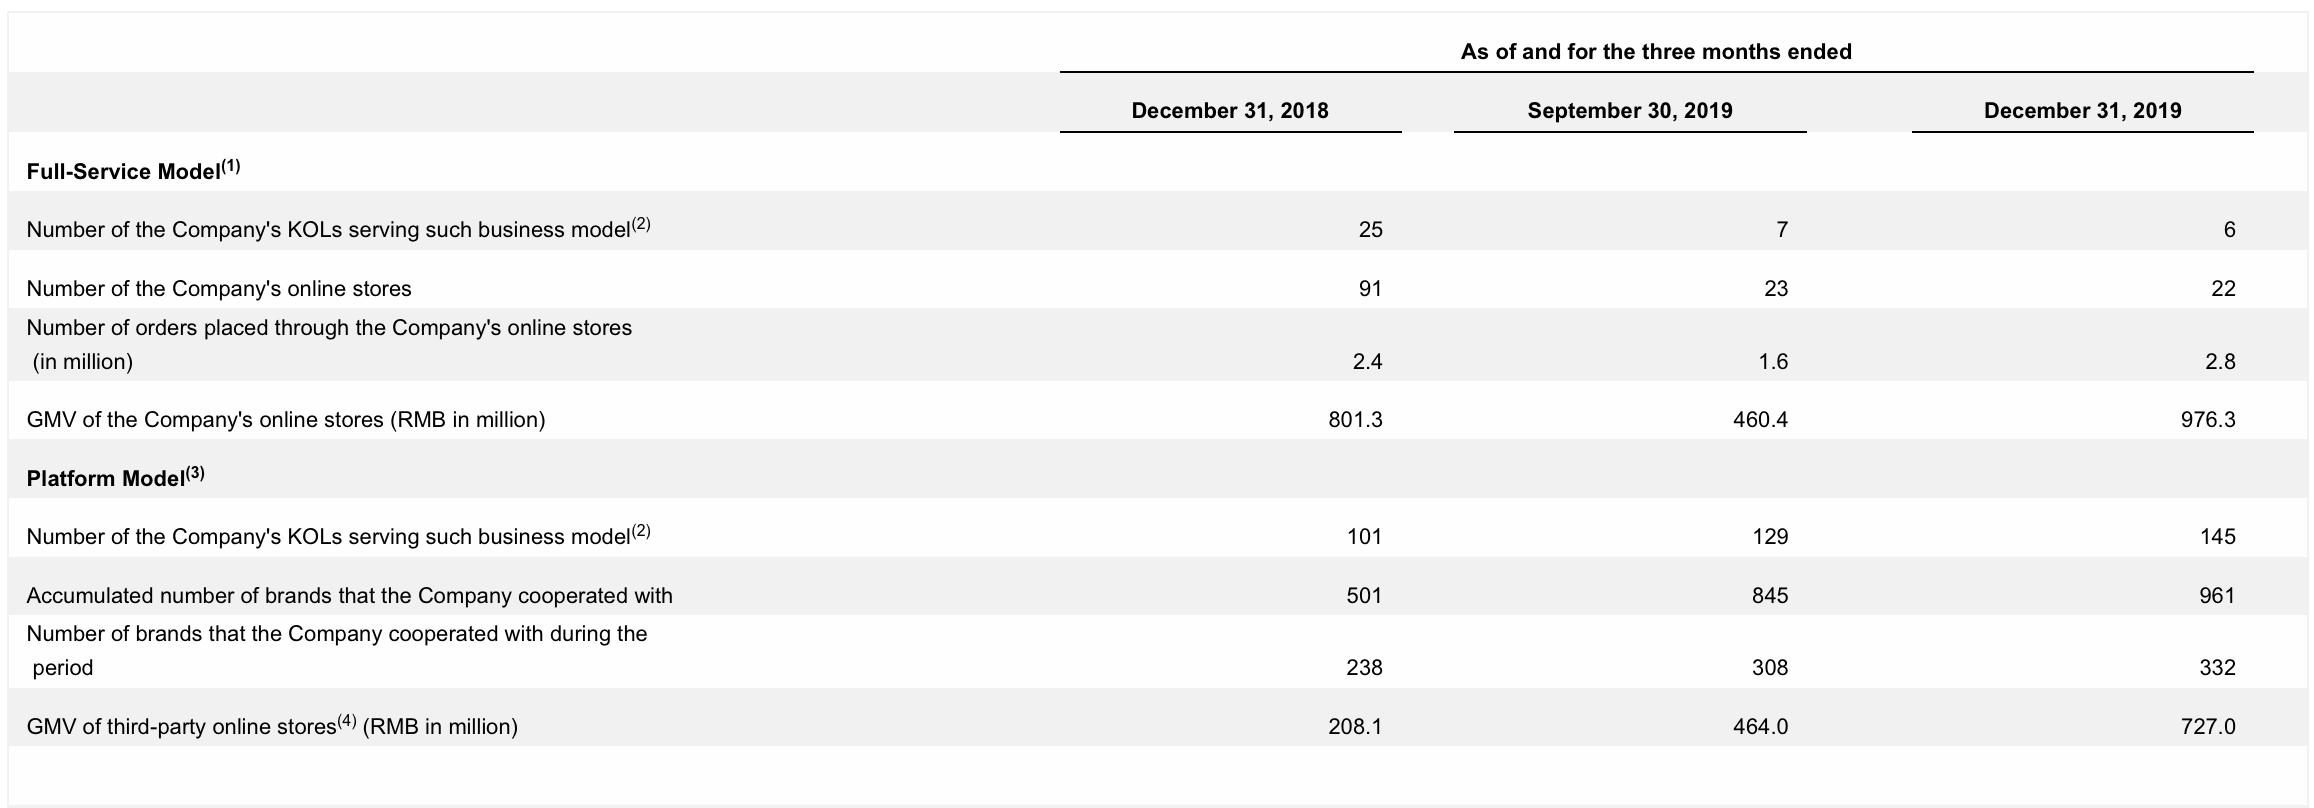Select the 976.3 GMV cell
This screenshot has height=808, width=2314.
[2208, 420]
